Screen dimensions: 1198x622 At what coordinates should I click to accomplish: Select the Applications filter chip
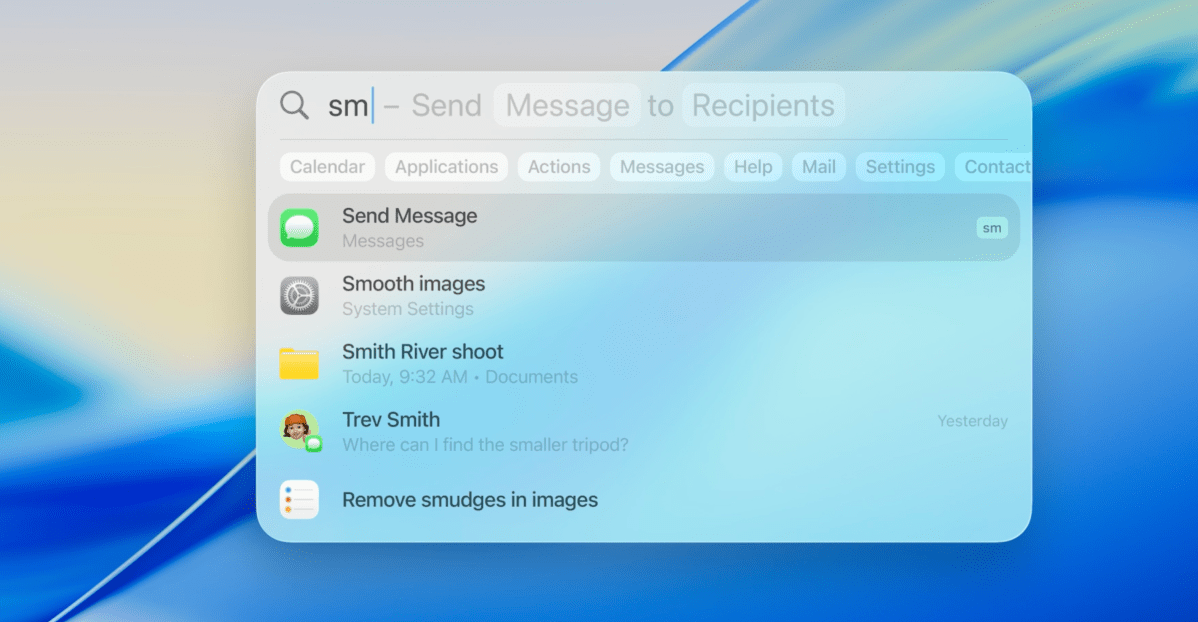(446, 167)
